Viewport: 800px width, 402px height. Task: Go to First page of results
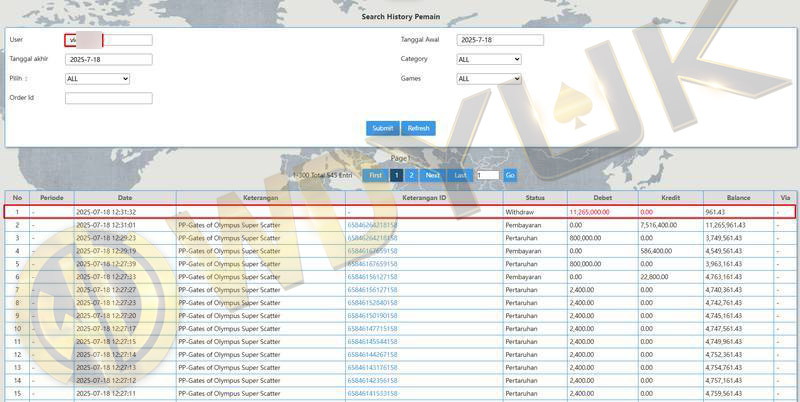(376, 175)
